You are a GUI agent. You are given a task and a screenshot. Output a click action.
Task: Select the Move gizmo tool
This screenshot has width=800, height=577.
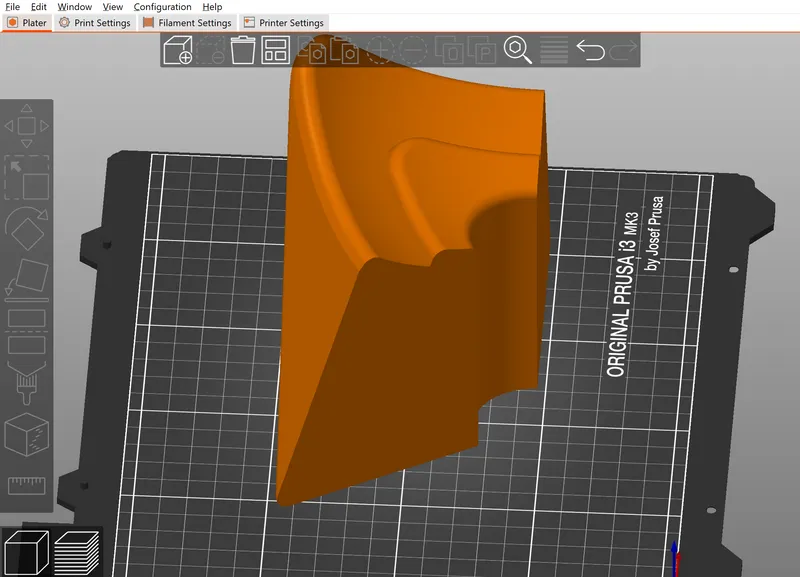pos(26,126)
